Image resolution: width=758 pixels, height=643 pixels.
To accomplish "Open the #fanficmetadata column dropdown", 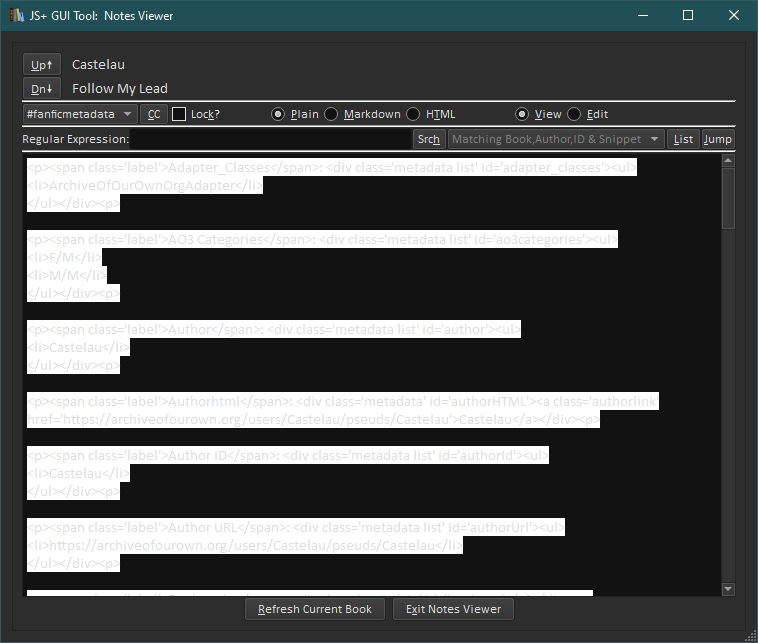I will click(80, 114).
